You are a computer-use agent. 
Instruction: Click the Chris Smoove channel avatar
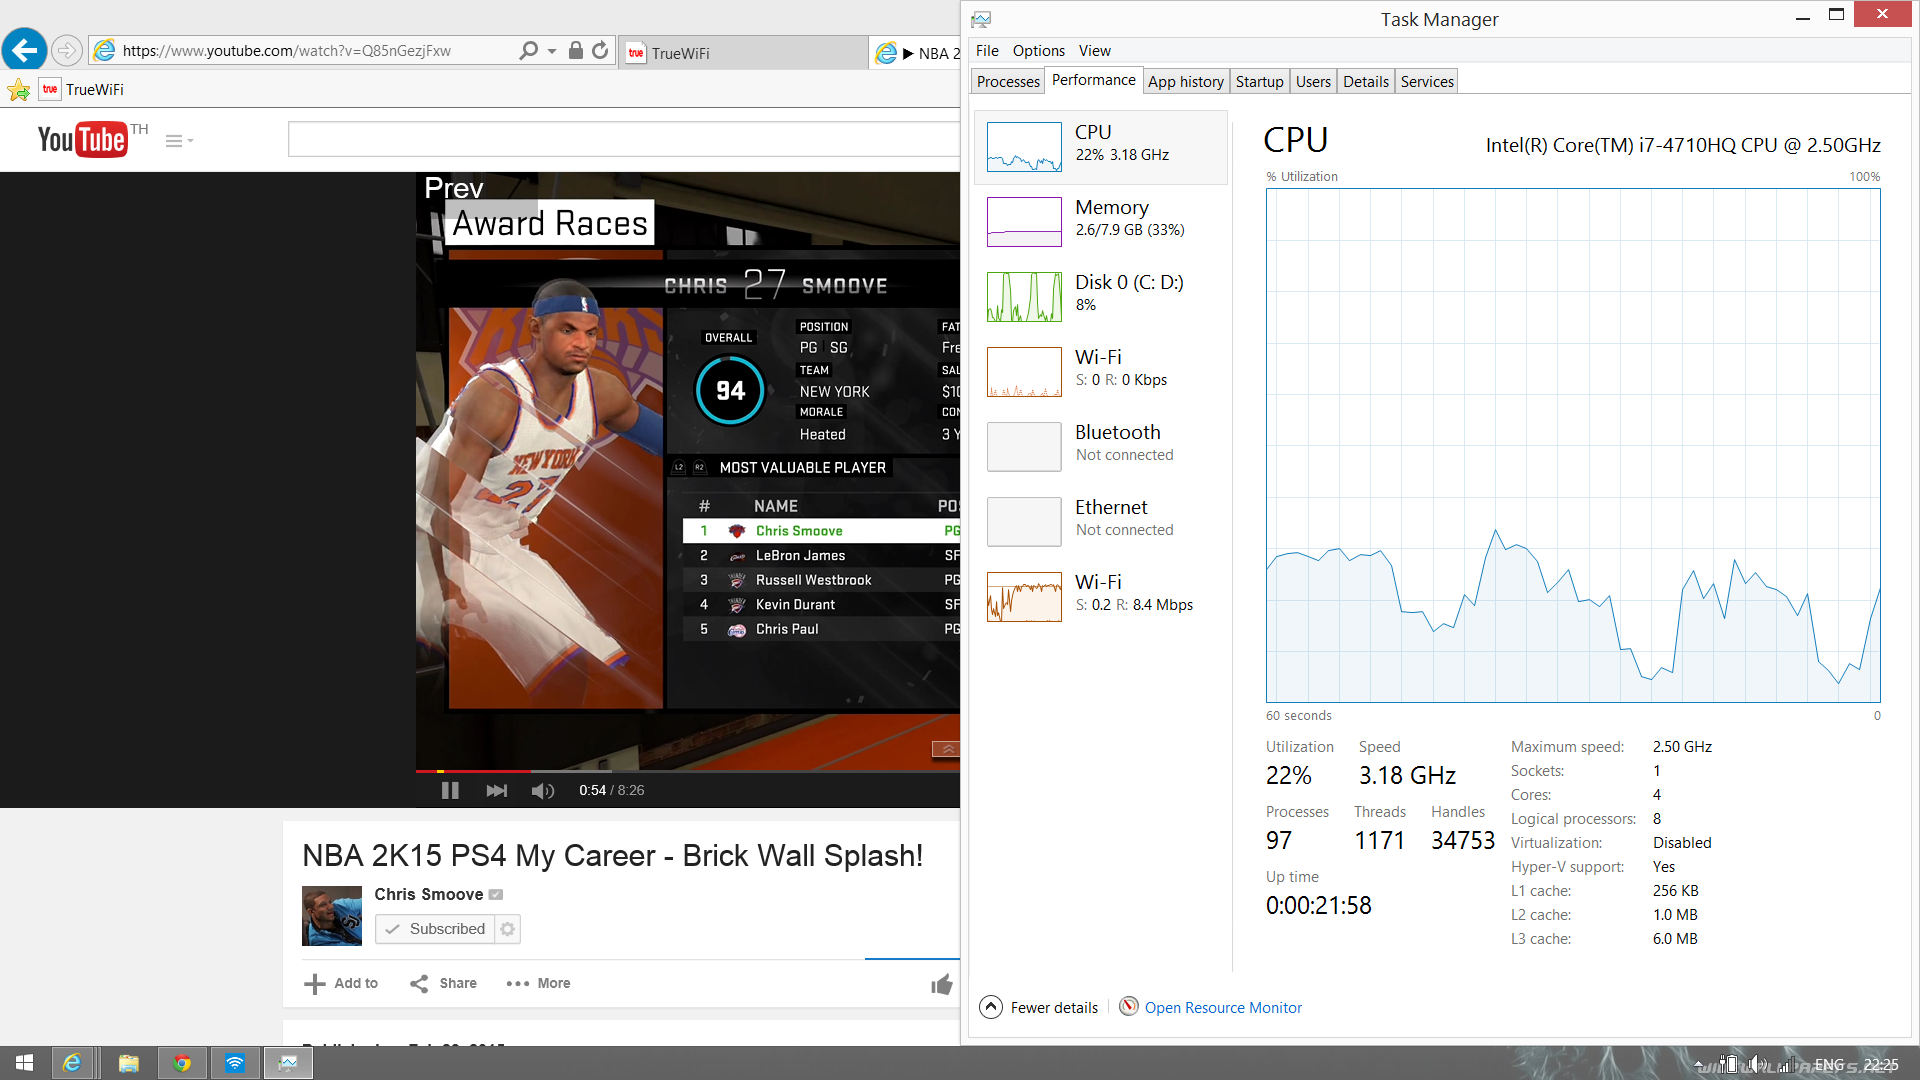click(332, 916)
